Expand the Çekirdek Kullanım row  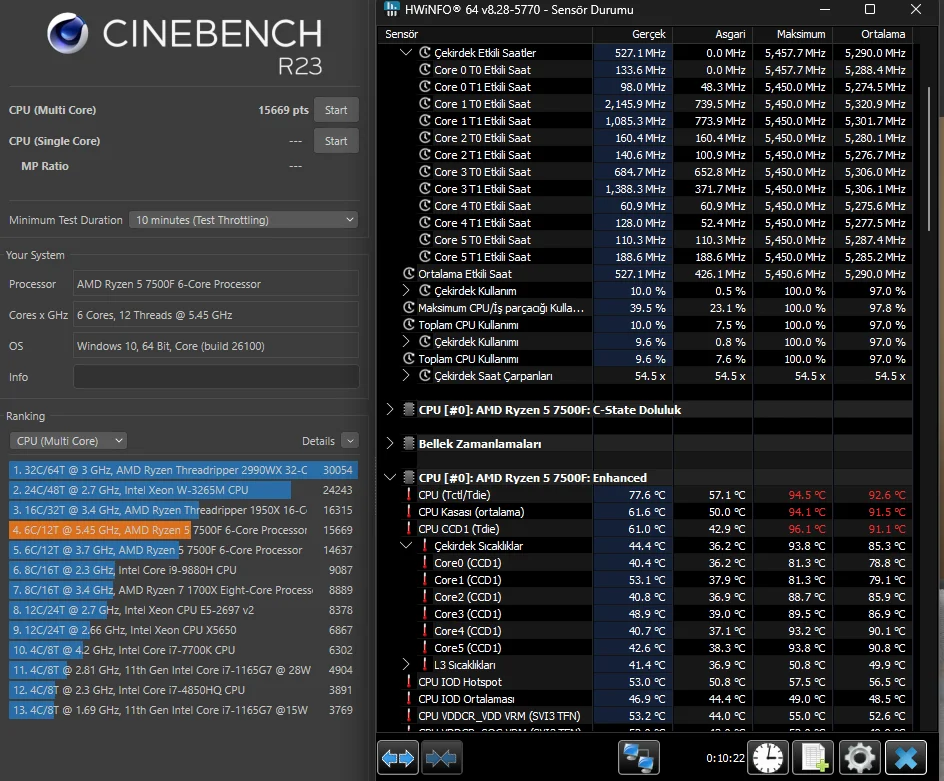(x=406, y=291)
